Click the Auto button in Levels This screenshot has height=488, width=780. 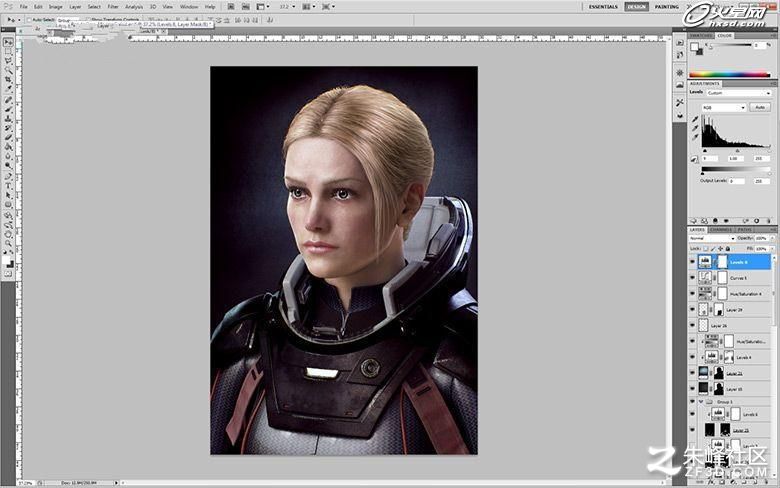coord(760,107)
